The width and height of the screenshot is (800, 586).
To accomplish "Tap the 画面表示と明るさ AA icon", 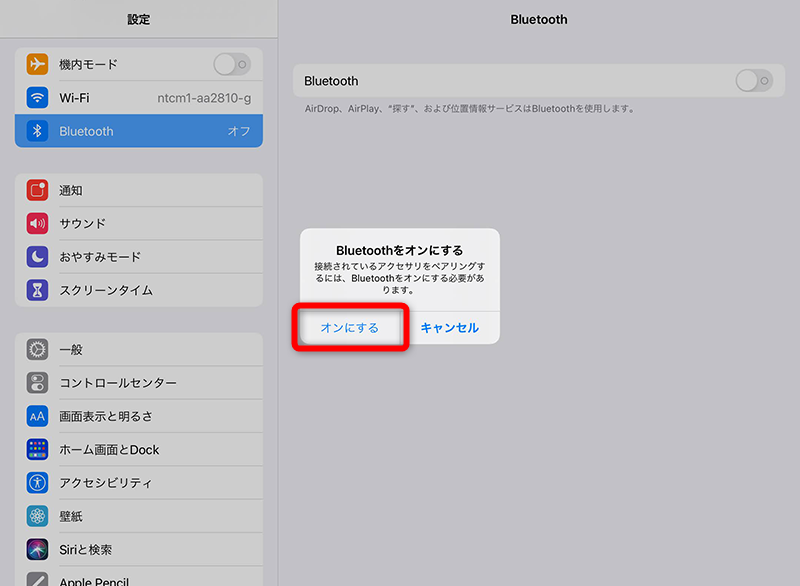I will [x=37, y=416].
